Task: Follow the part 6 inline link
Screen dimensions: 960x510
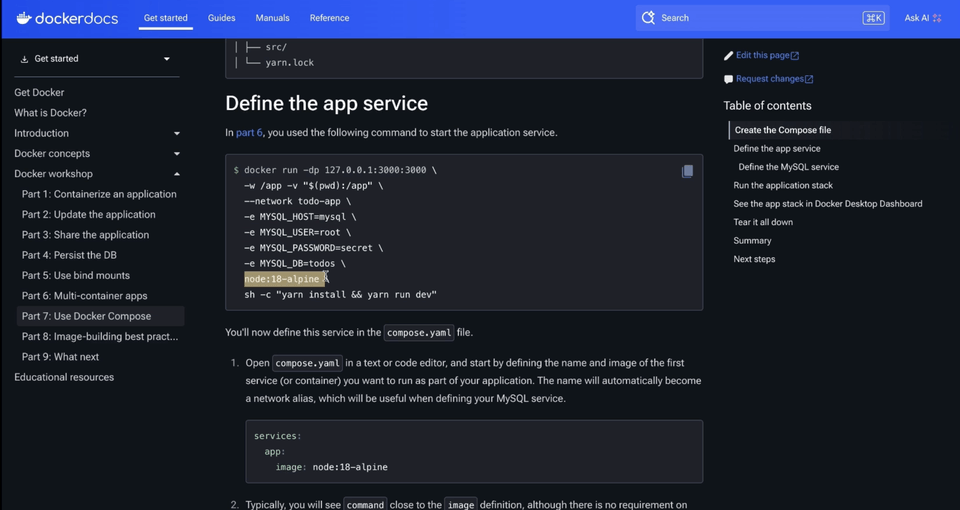Action: [x=249, y=132]
